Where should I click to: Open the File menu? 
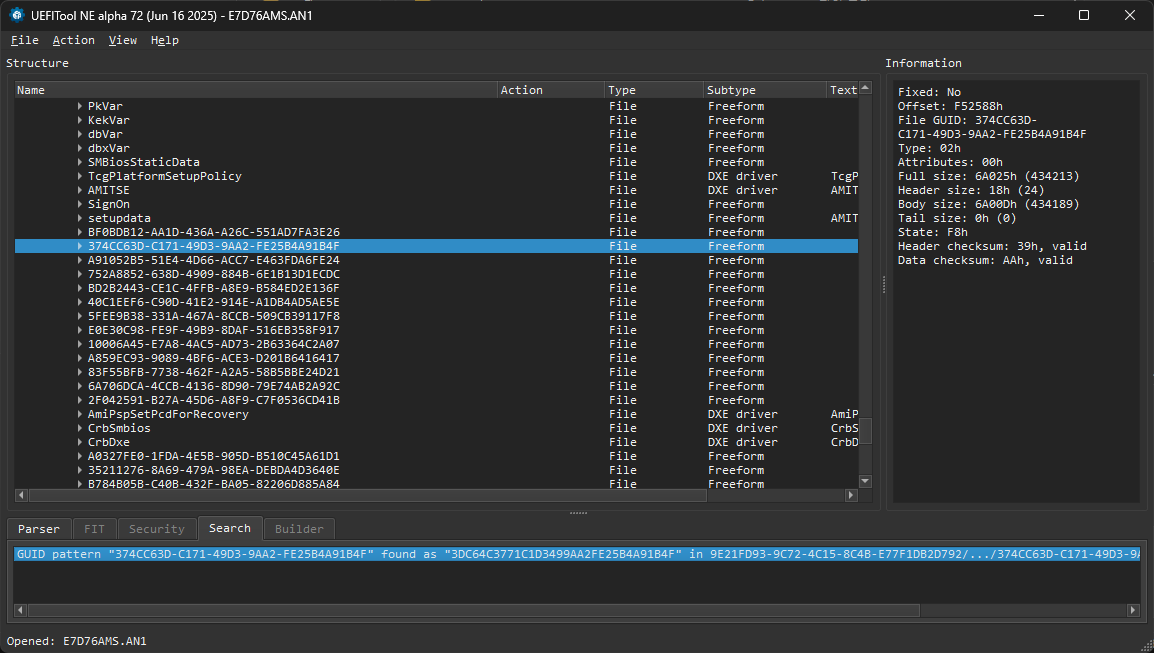[x=24, y=40]
